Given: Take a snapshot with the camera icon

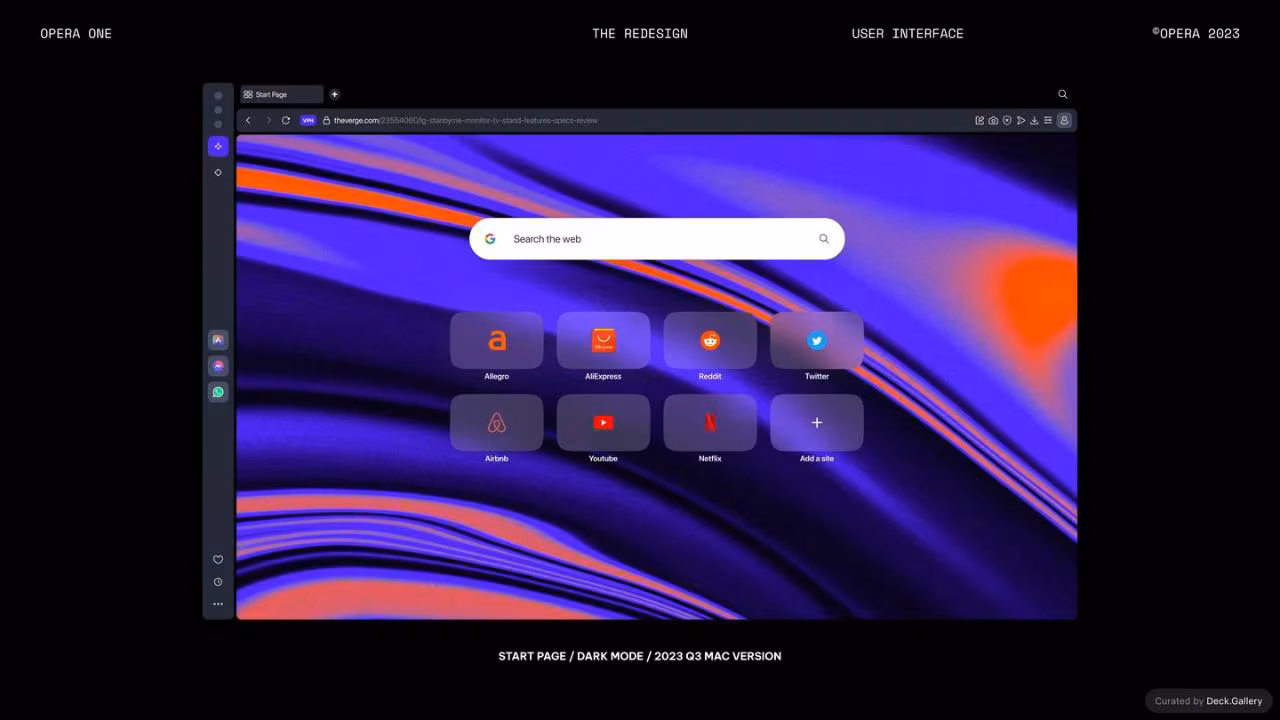Looking at the screenshot, I should 993,120.
